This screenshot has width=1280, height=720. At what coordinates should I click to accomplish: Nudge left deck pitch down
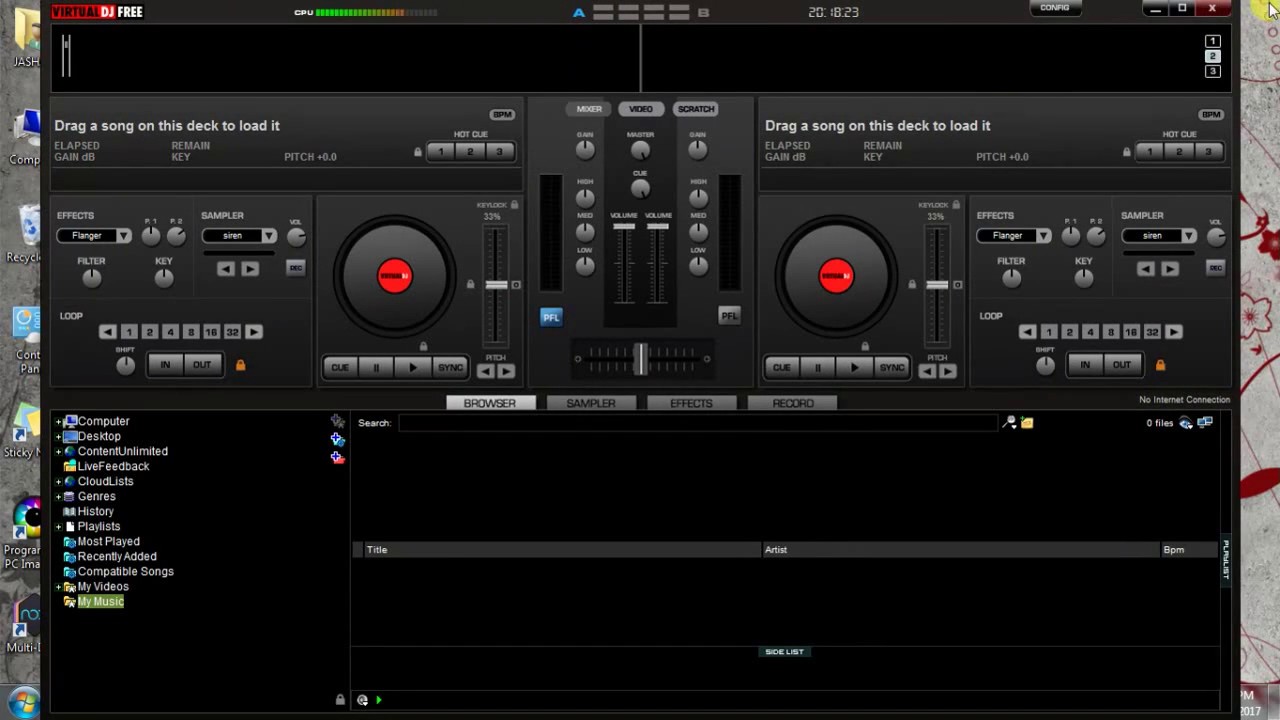pyautogui.click(x=486, y=372)
